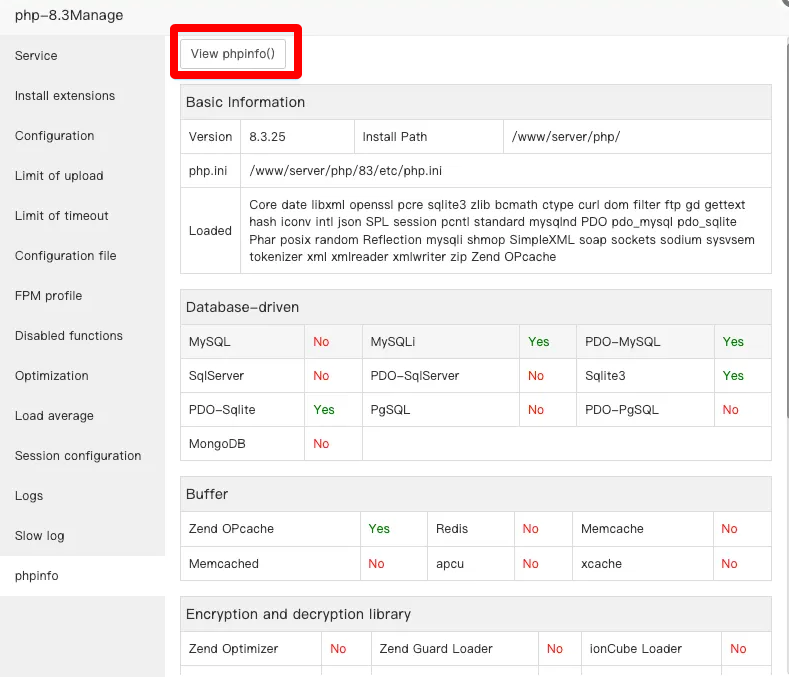
Task: Select the Logs menu item
Action: tap(83, 496)
